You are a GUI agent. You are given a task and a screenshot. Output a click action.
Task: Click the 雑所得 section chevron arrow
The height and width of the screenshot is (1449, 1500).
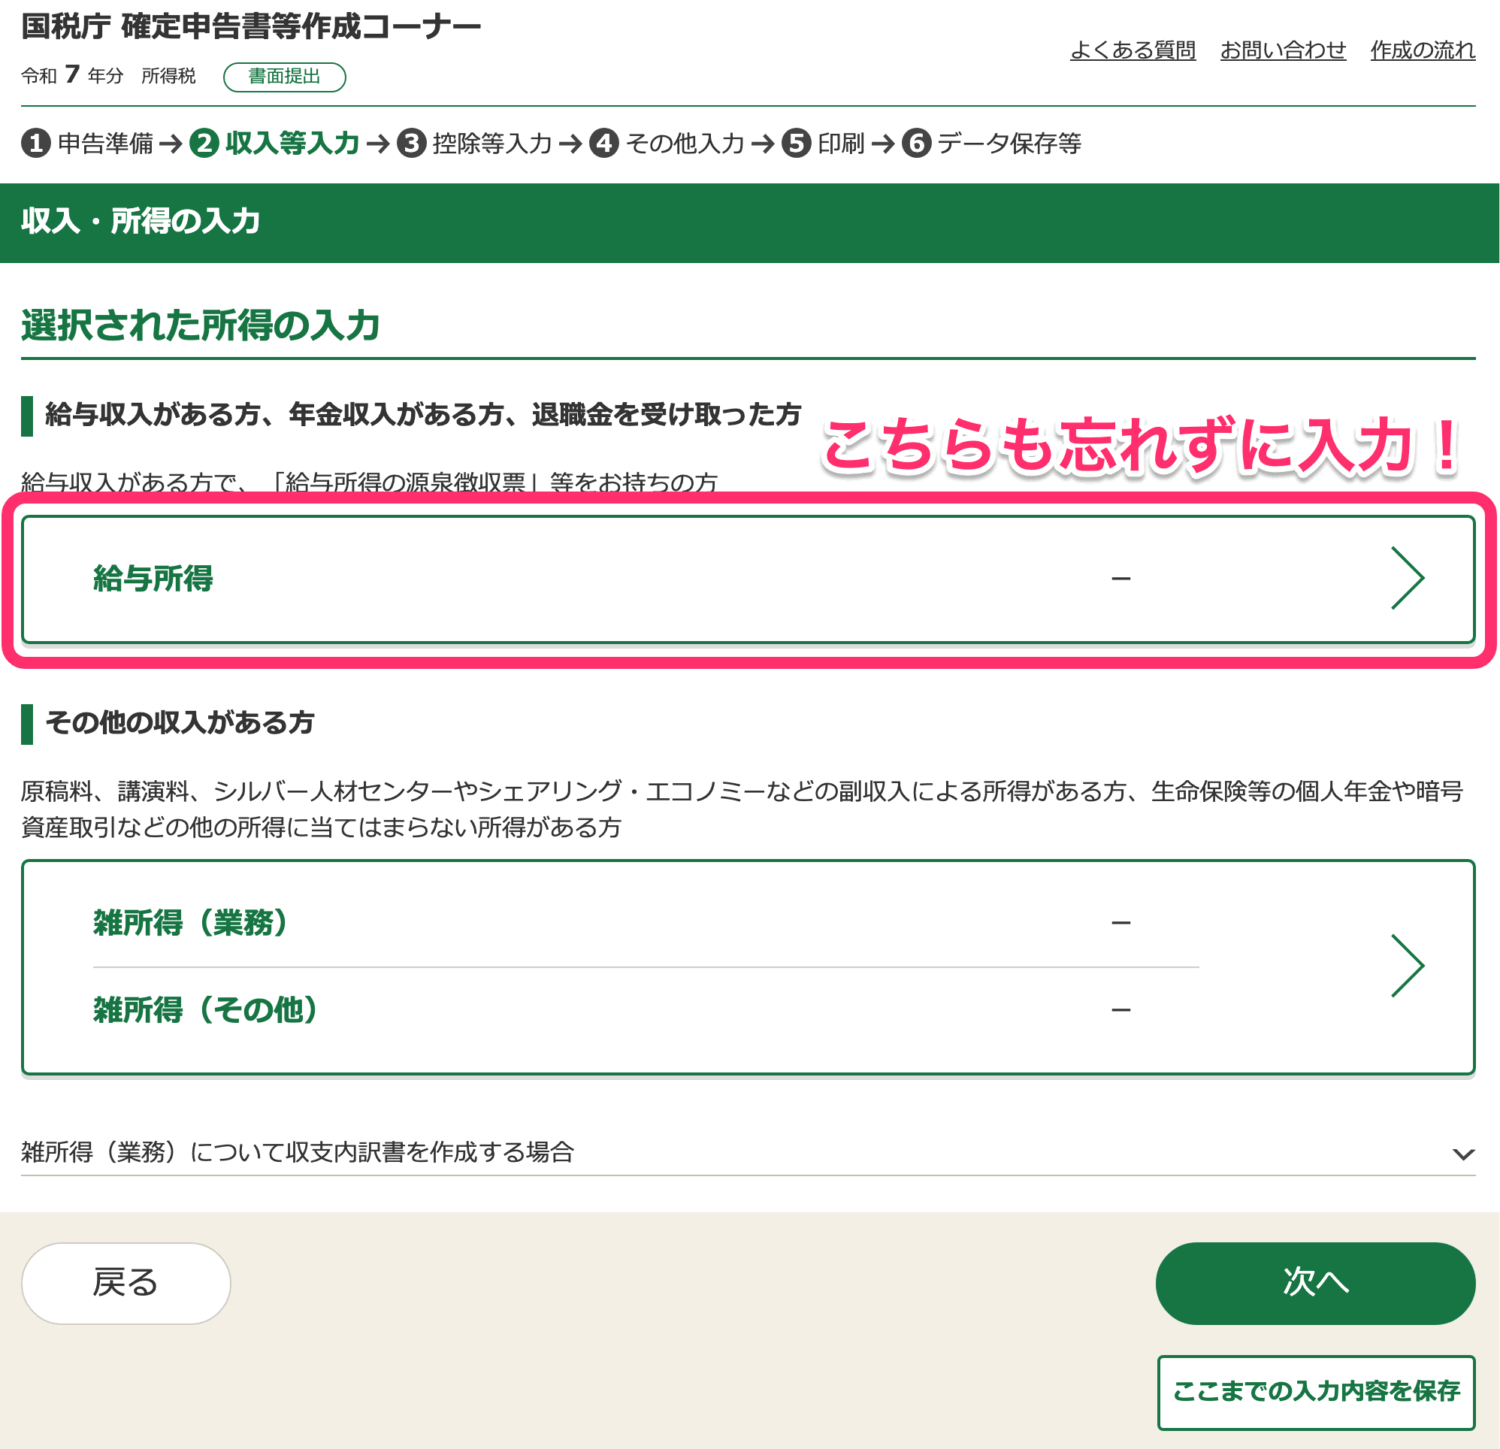[1410, 965]
